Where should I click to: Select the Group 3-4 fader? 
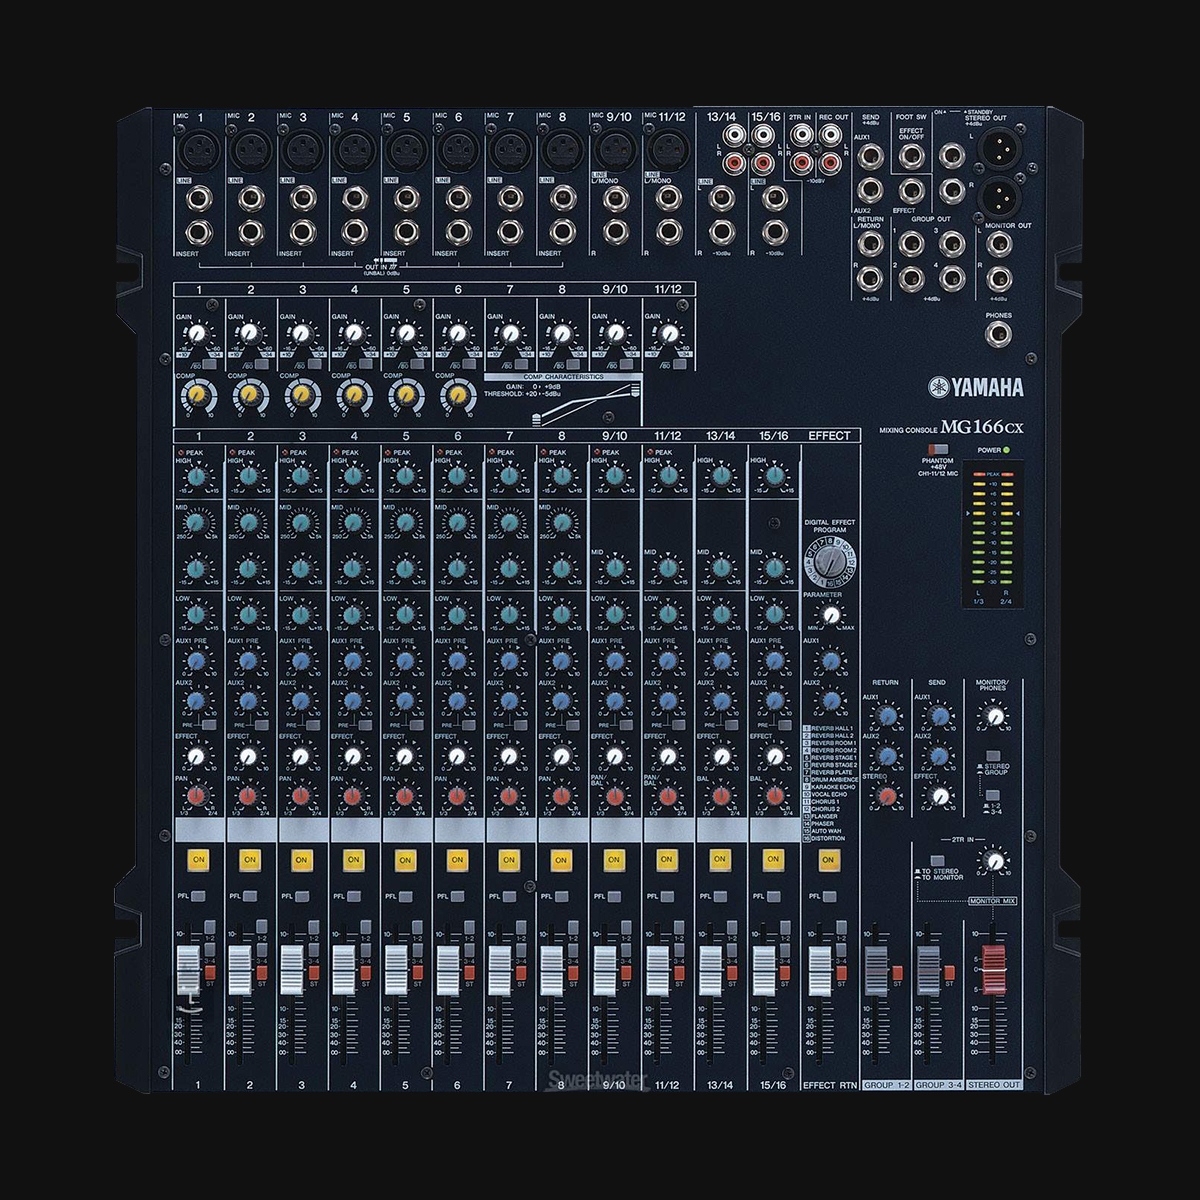click(929, 970)
